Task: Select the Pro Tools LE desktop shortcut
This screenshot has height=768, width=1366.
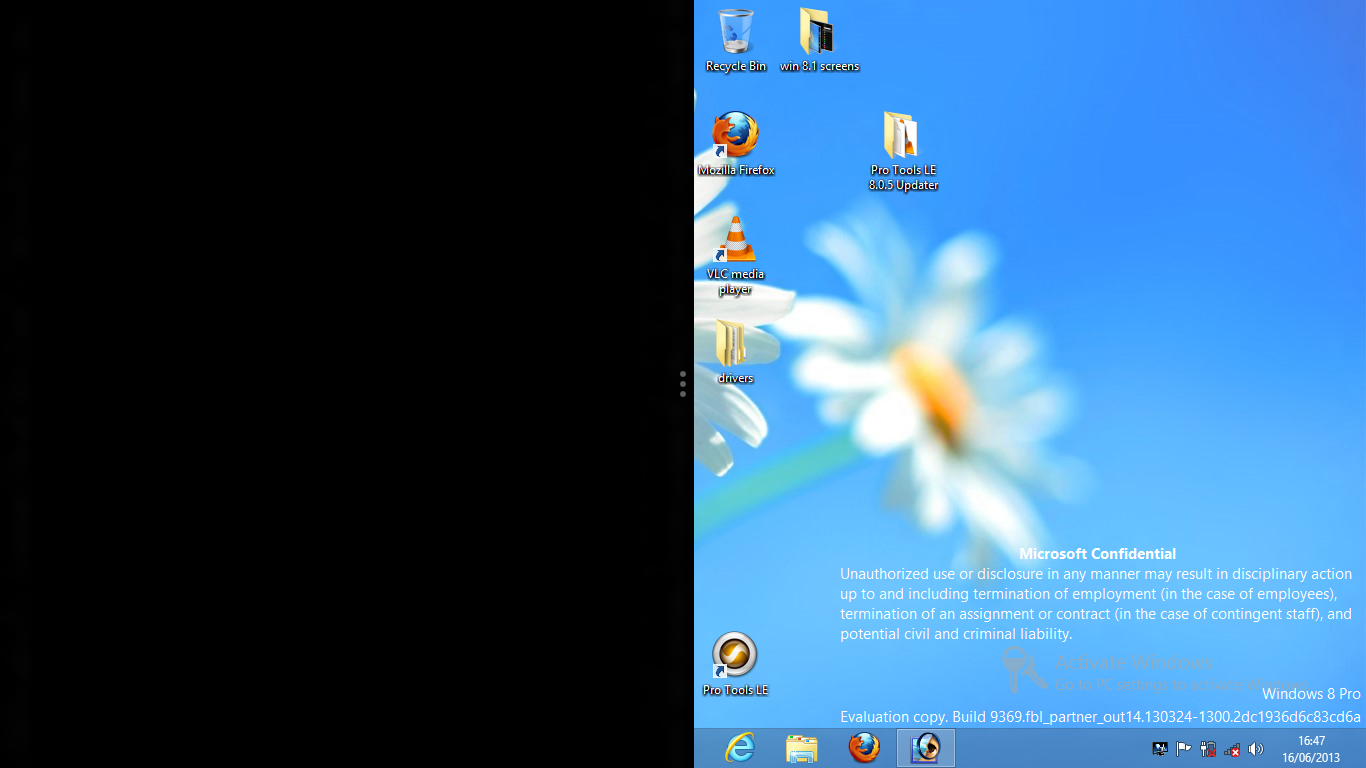Action: click(735, 664)
